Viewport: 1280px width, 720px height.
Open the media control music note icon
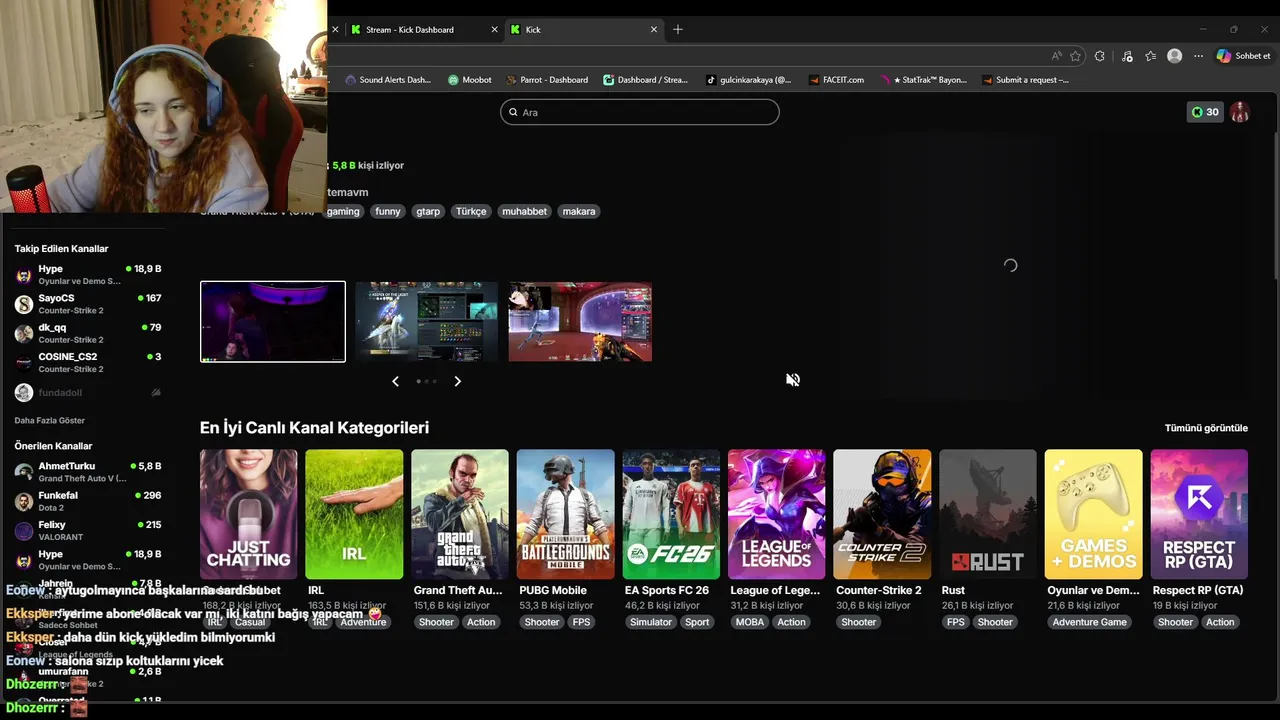click(x=1127, y=56)
